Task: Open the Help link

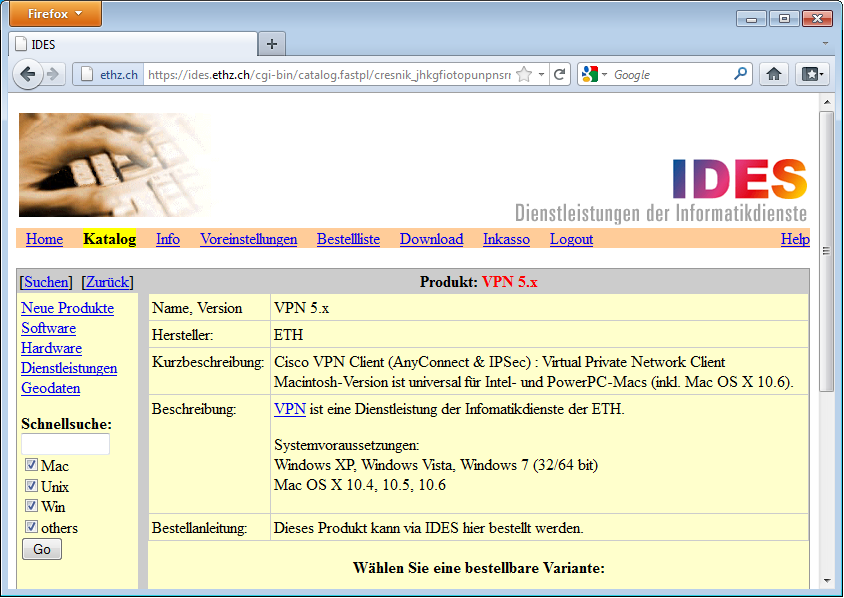Action: coord(795,239)
